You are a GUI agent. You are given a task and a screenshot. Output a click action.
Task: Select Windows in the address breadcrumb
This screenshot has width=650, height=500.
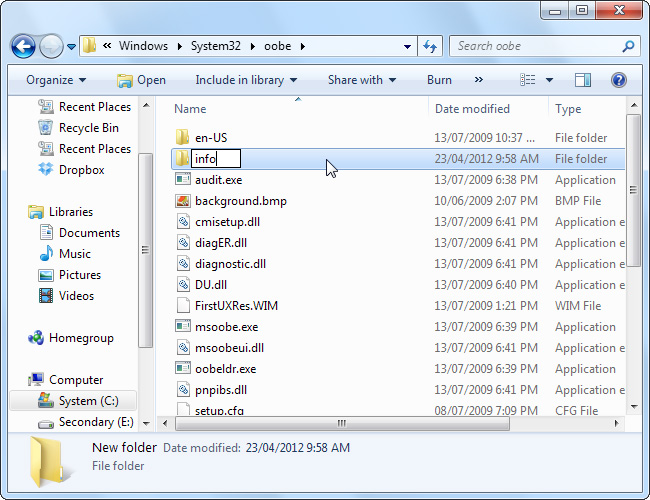click(143, 46)
